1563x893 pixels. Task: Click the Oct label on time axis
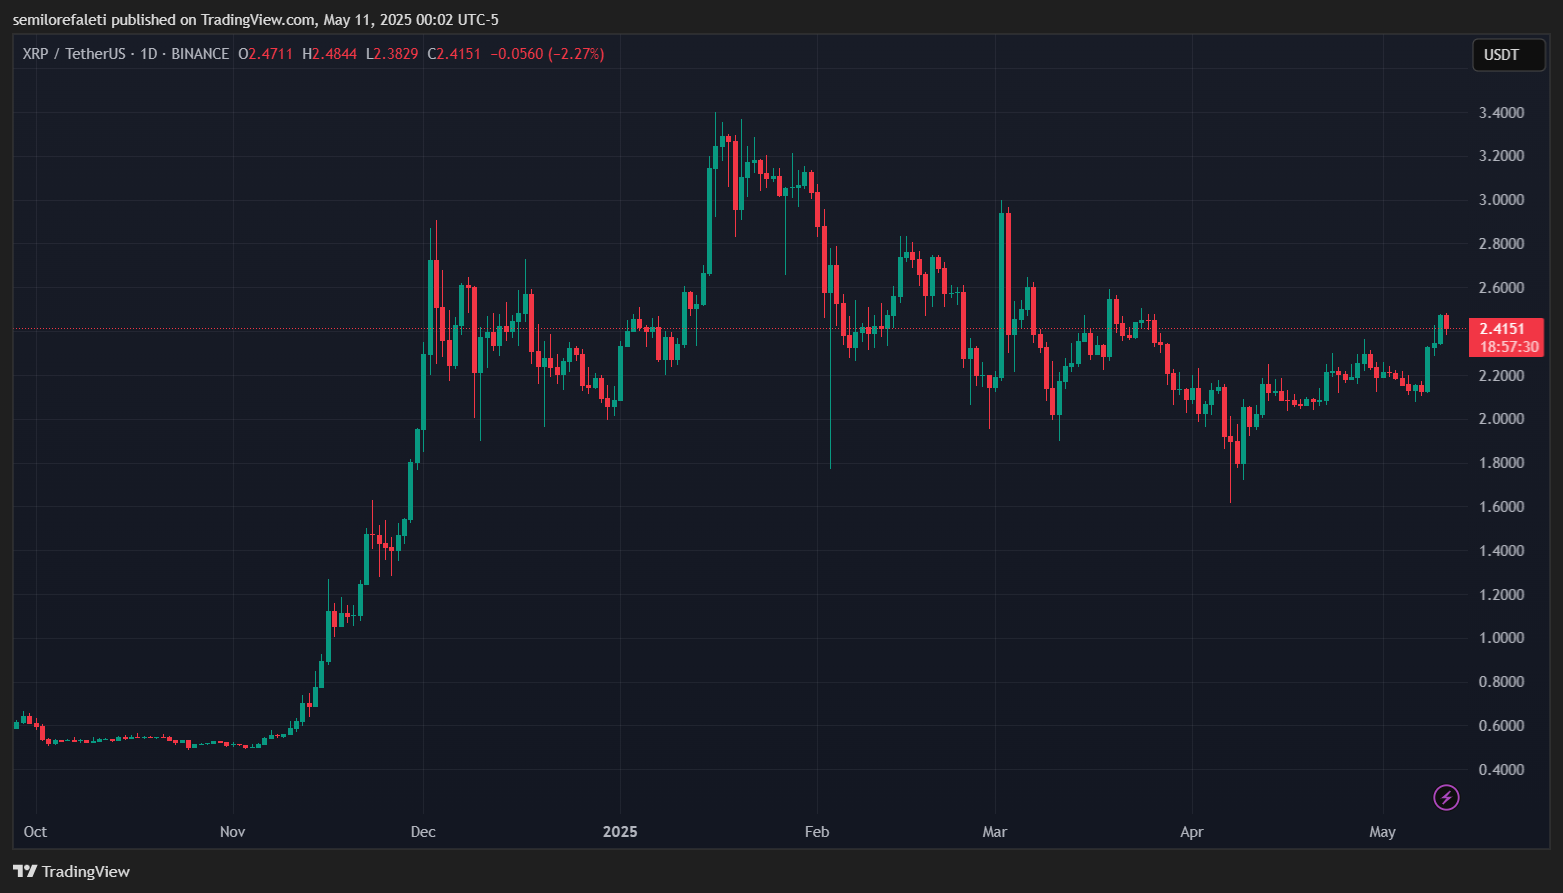pos(35,832)
